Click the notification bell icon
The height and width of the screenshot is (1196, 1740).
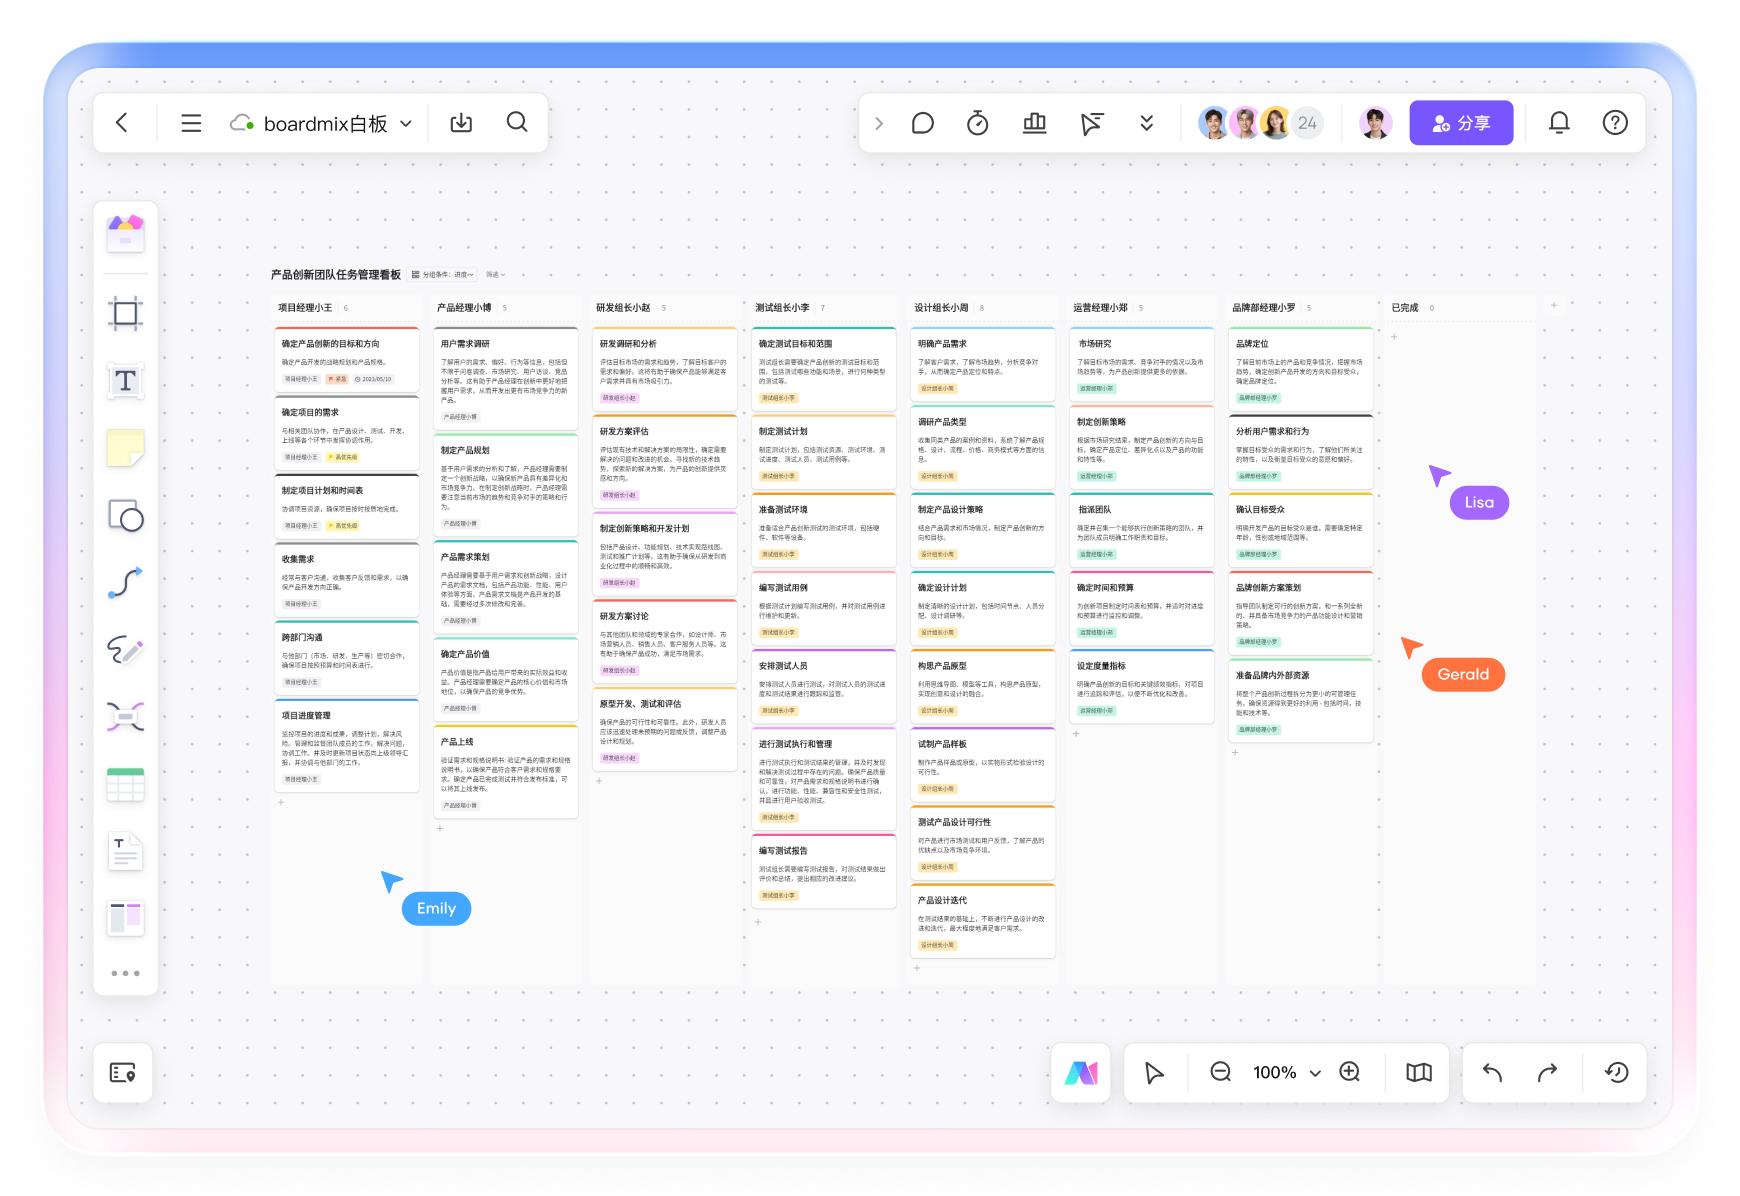pyautogui.click(x=1558, y=123)
